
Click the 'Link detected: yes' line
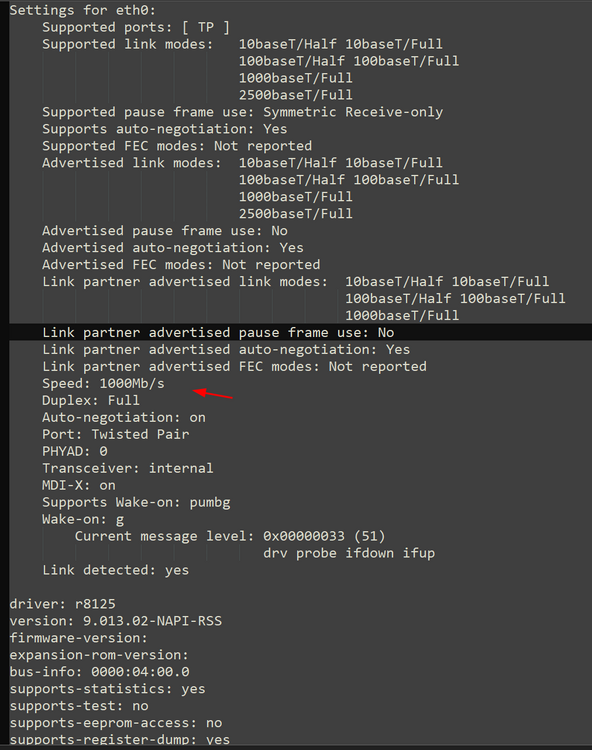tap(115, 570)
